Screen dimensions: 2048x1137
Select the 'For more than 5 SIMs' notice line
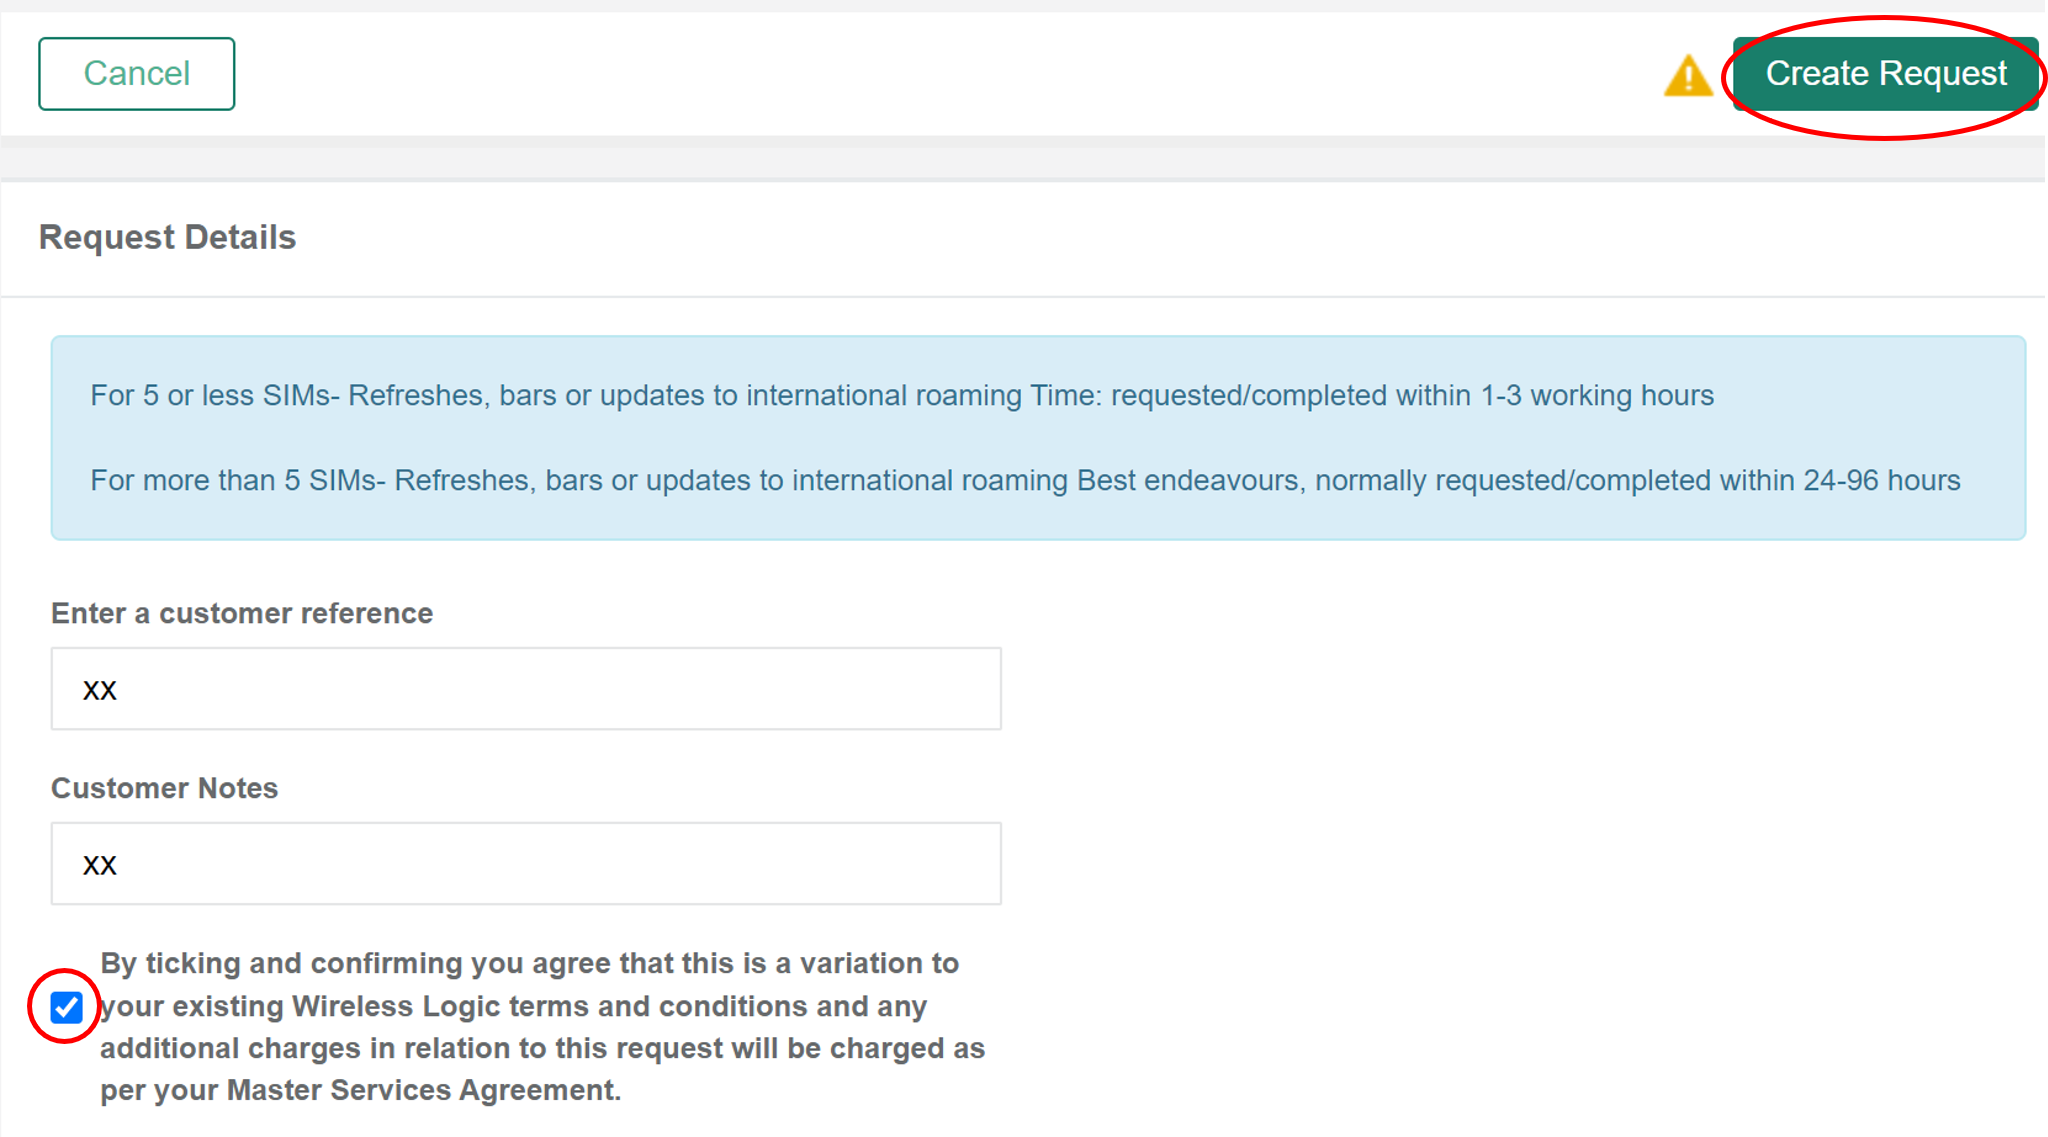coord(1025,481)
